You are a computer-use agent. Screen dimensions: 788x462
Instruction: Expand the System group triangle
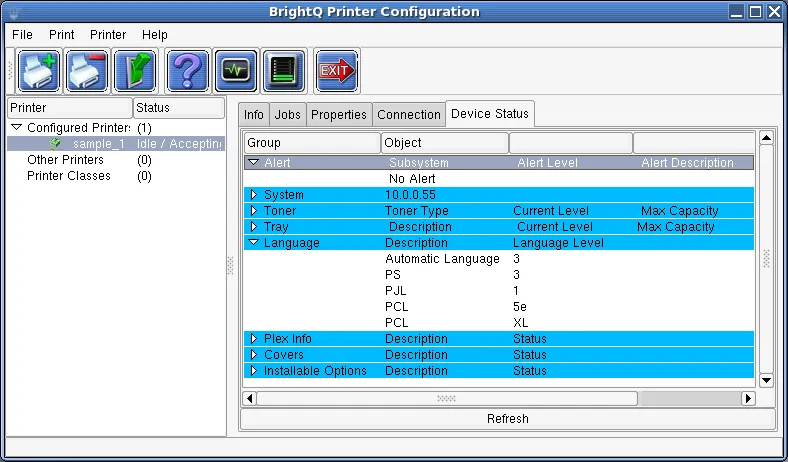pos(253,195)
